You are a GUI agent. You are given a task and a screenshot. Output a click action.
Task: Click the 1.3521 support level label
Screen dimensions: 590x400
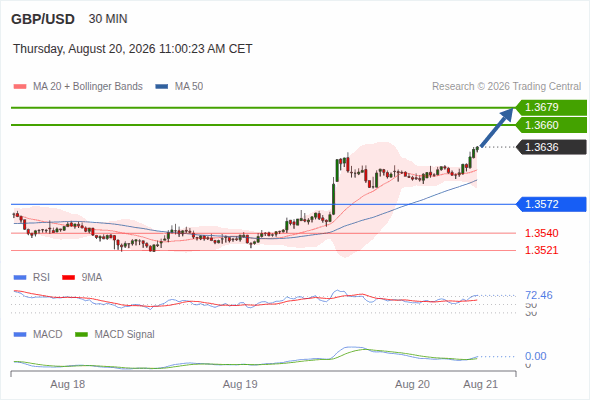point(541,250)
